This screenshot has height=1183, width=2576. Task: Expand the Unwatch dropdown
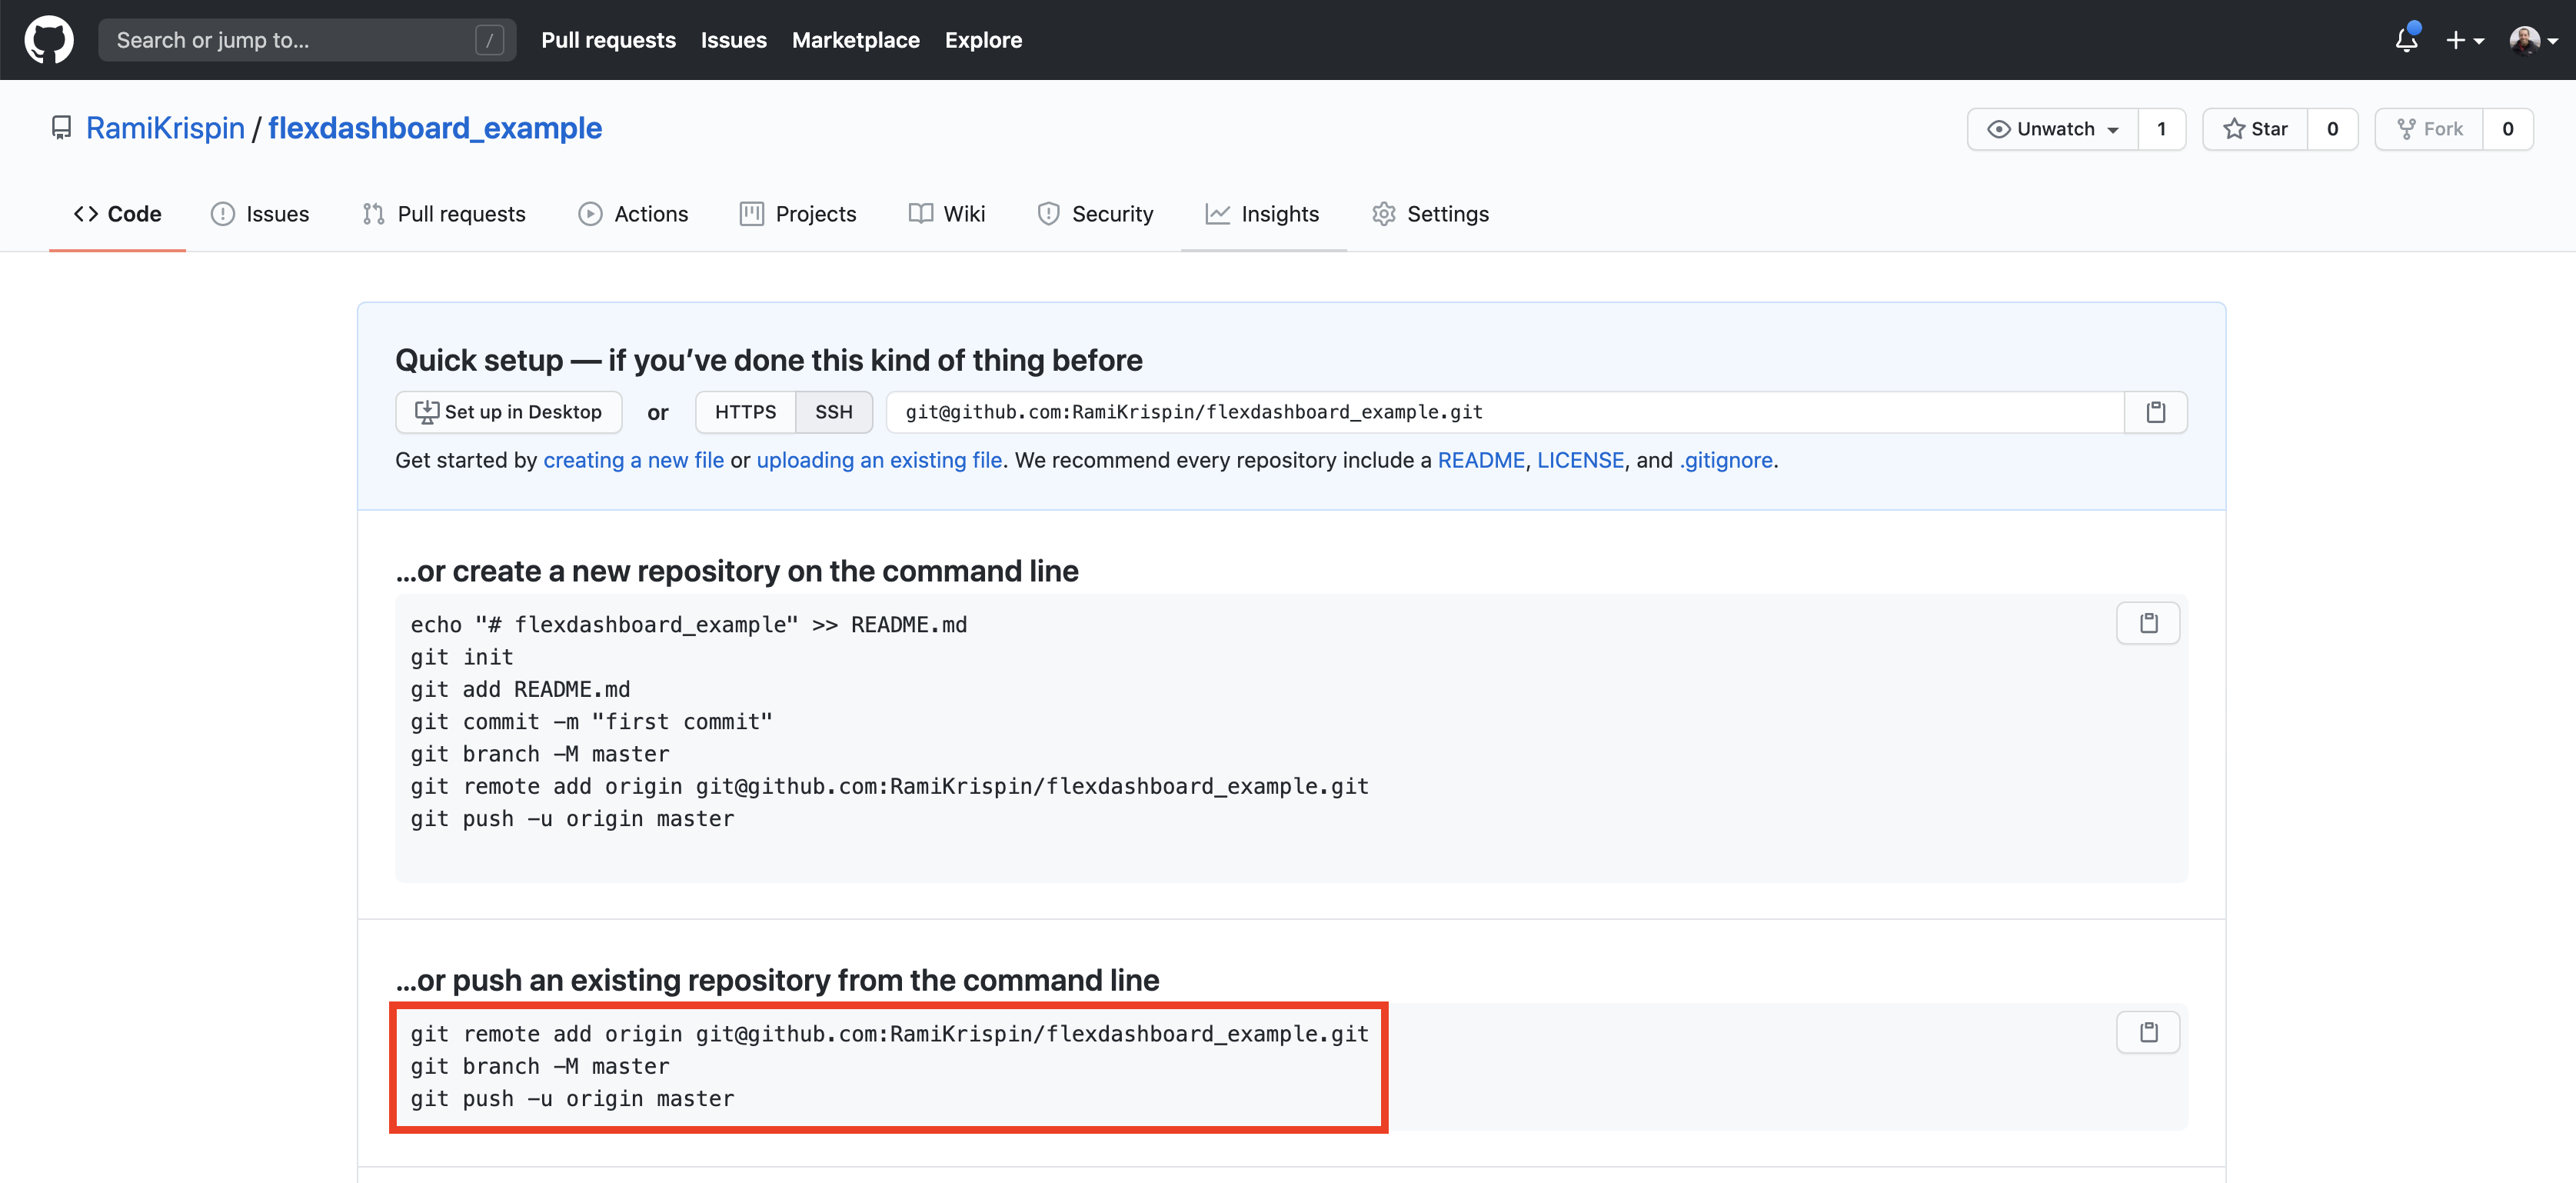click(2053, 129)
